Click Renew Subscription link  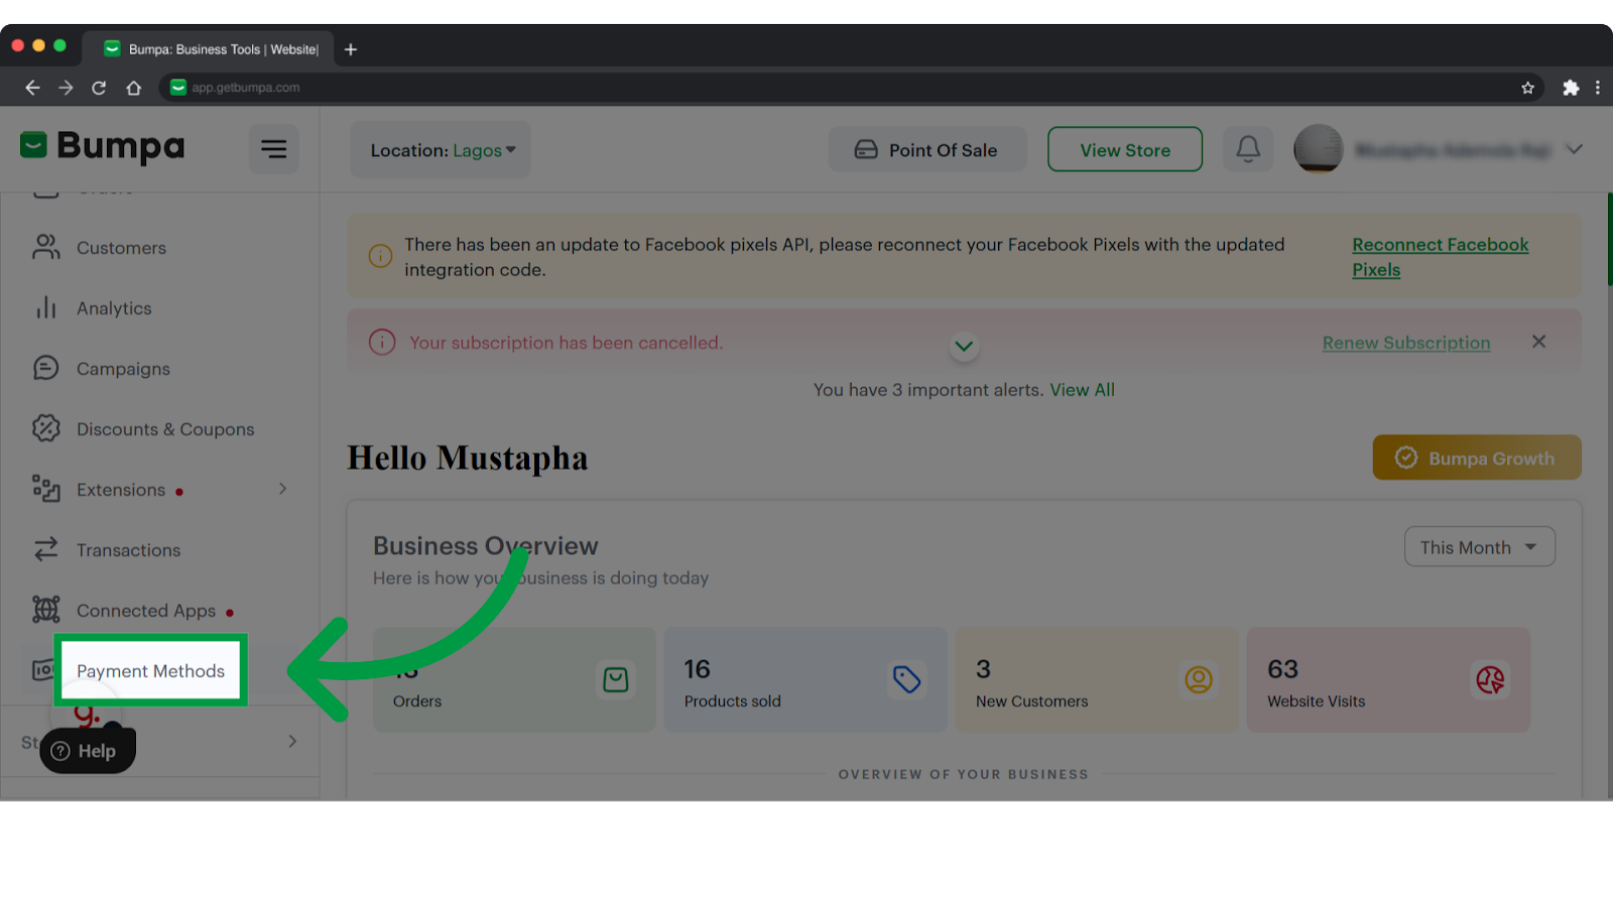[1406, 343]
